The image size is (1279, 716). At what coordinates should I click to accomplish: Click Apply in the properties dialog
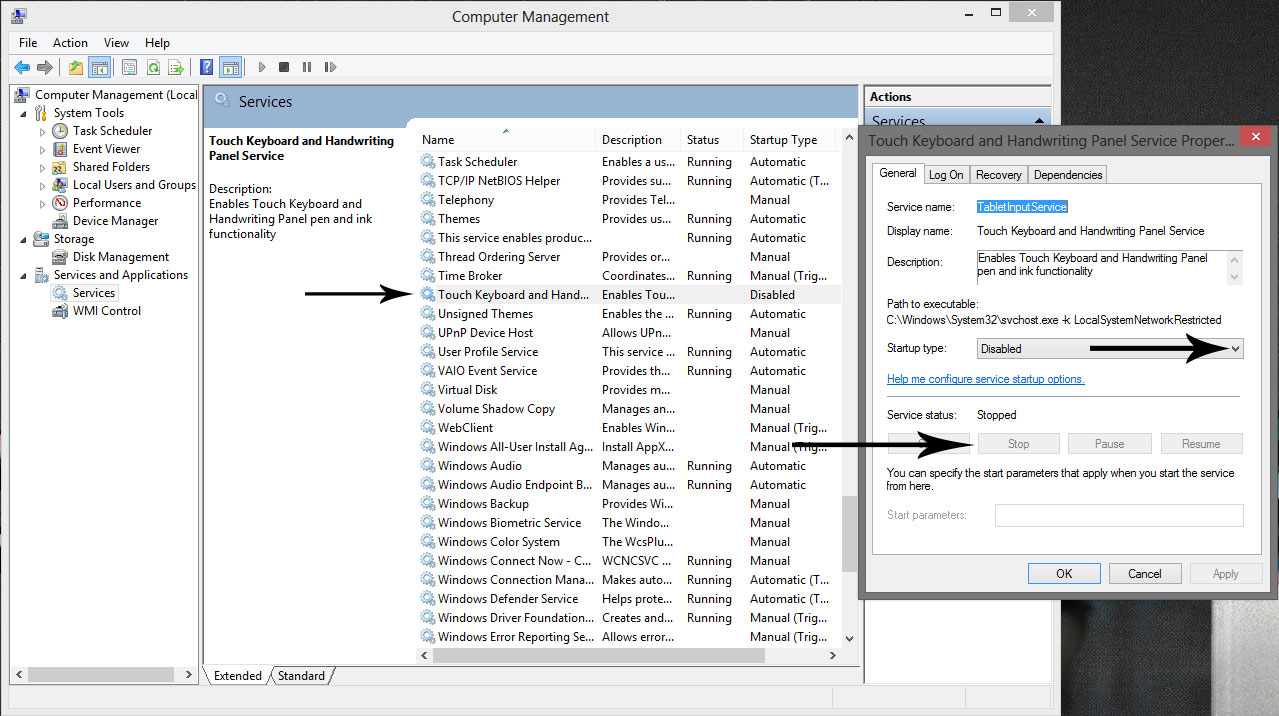click(x=1226, y=573)
